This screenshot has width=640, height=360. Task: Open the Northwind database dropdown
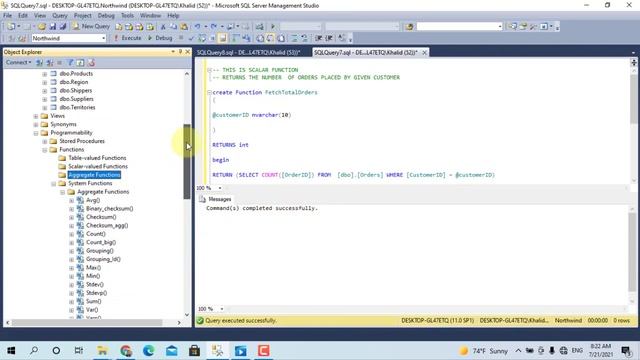coord(103,38)
